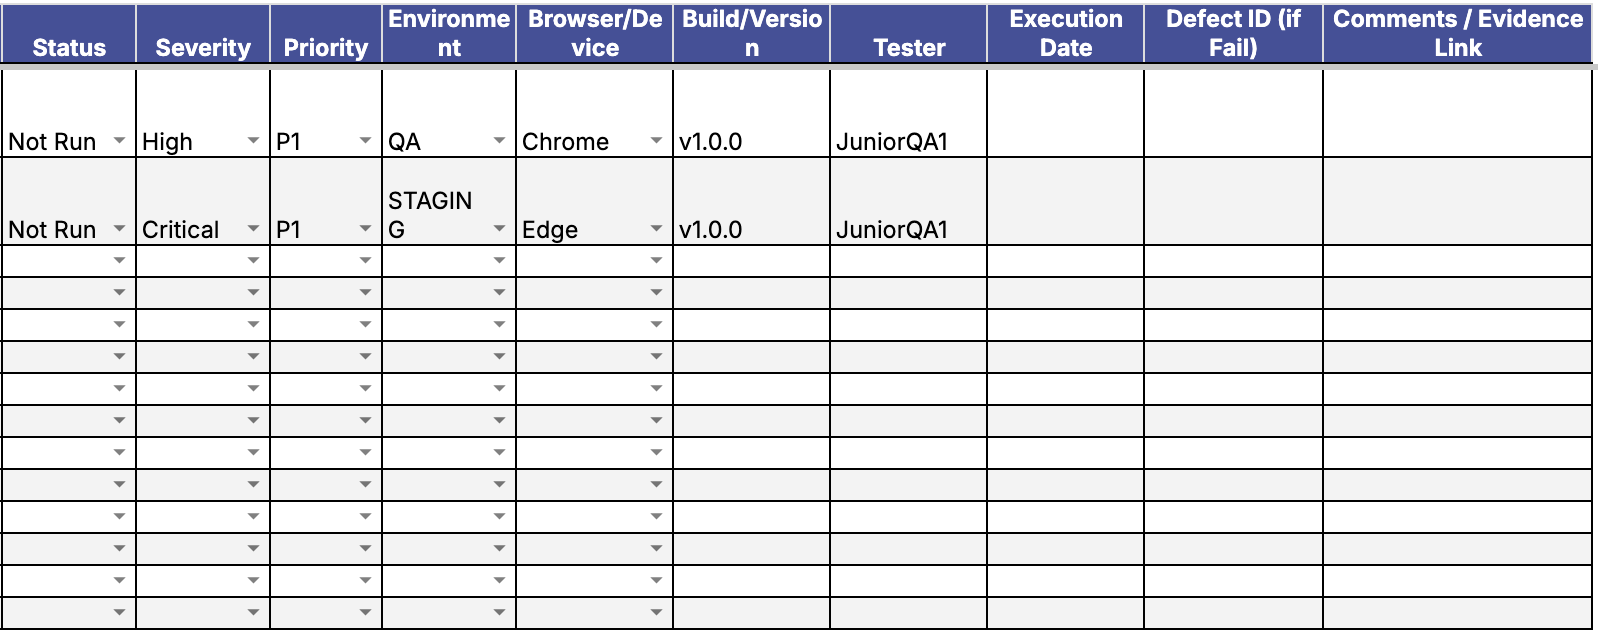1598x638 pixels.
Task: Click the Comments / Evidence Link header
Action: 1457,34
